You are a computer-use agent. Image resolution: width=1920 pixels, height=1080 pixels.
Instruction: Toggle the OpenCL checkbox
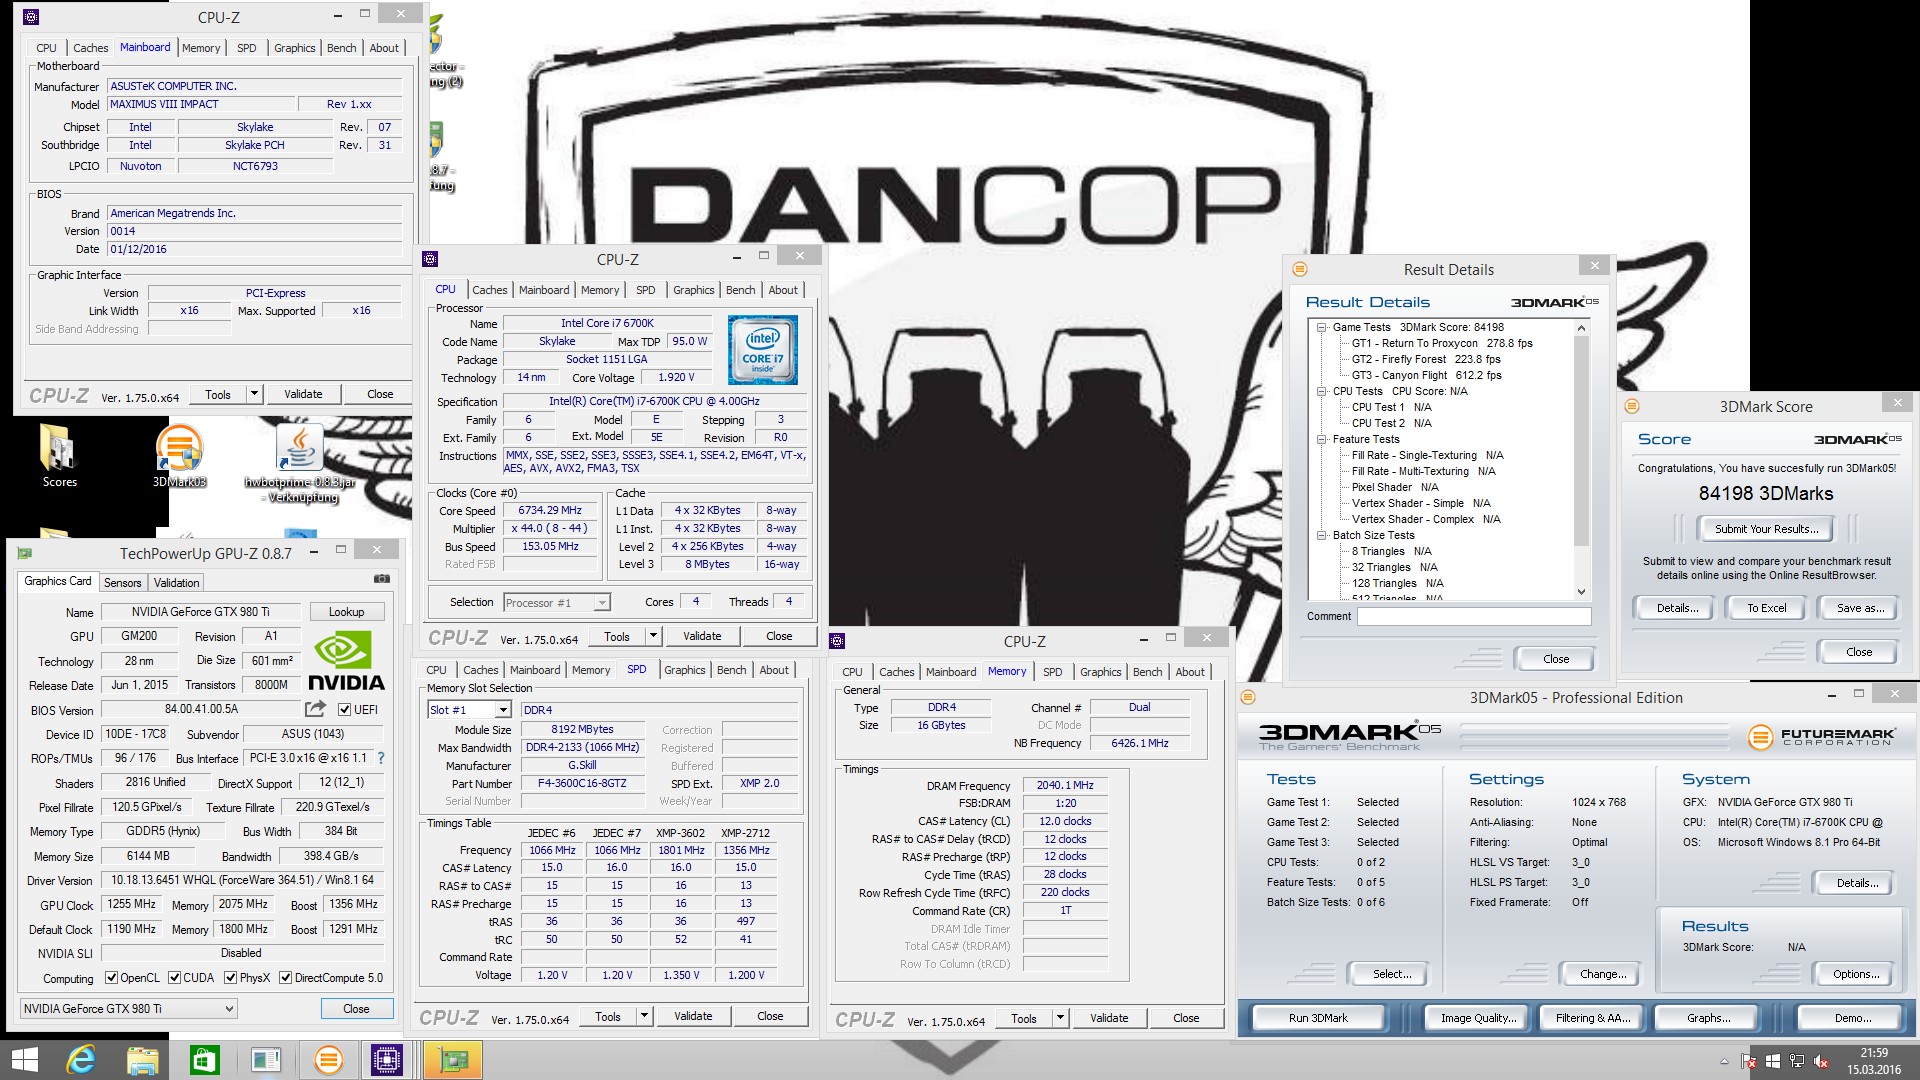point(111,978)
